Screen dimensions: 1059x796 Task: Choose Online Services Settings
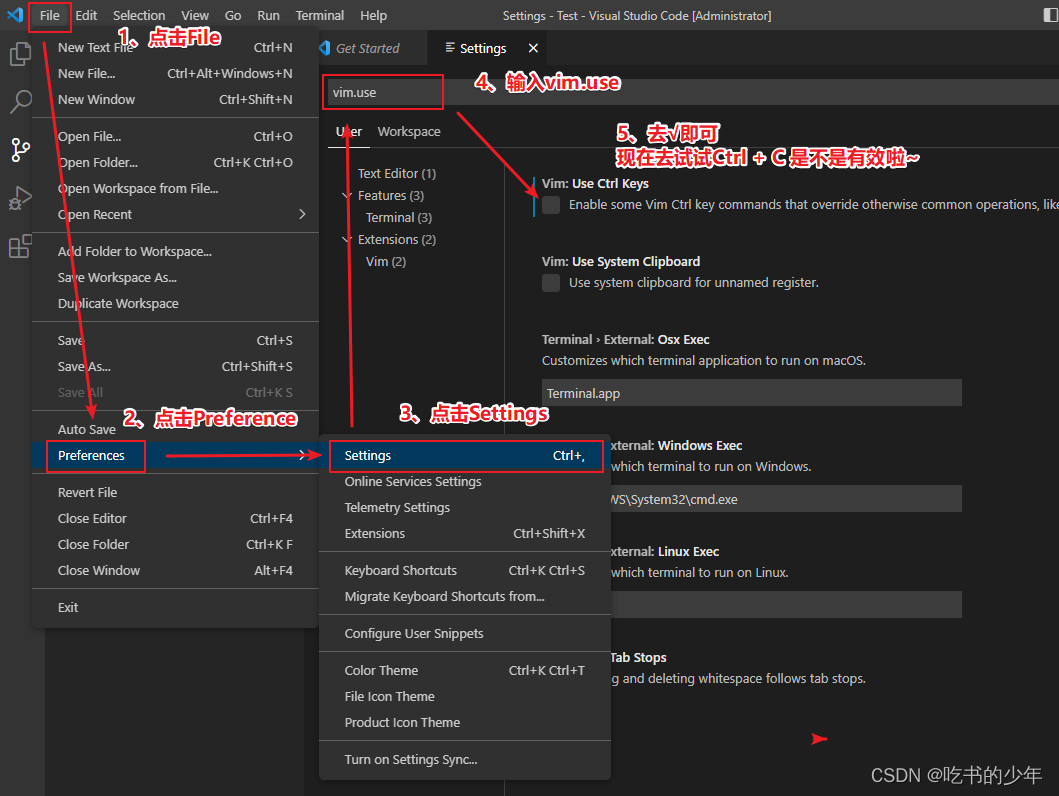465,481
